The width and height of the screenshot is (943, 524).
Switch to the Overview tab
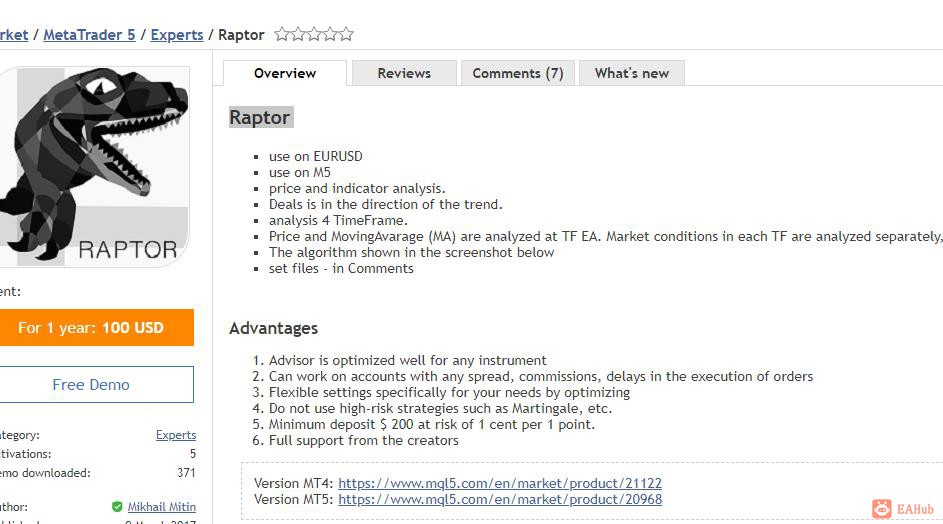click(285, 73)
